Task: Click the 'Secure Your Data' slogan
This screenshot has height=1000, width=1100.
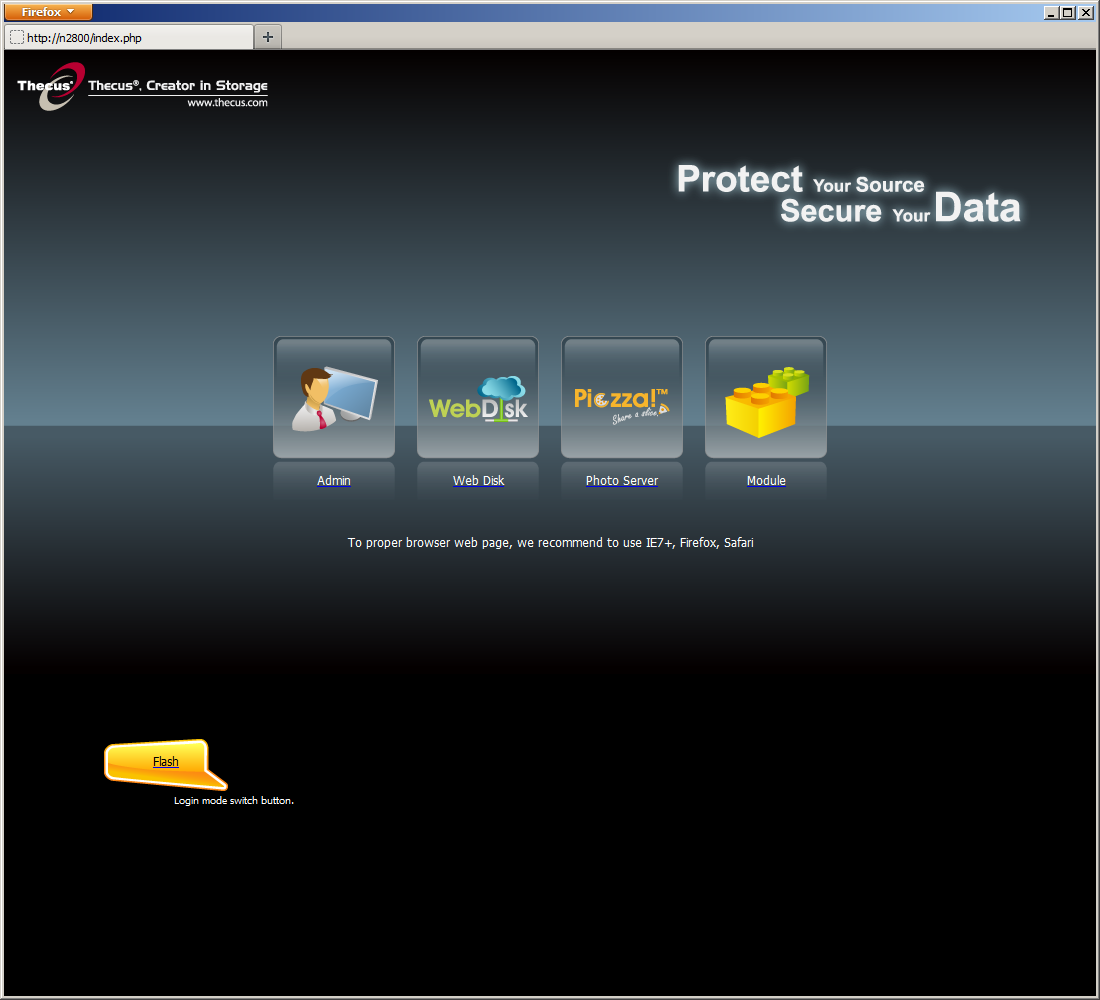Action: (901, 209)
